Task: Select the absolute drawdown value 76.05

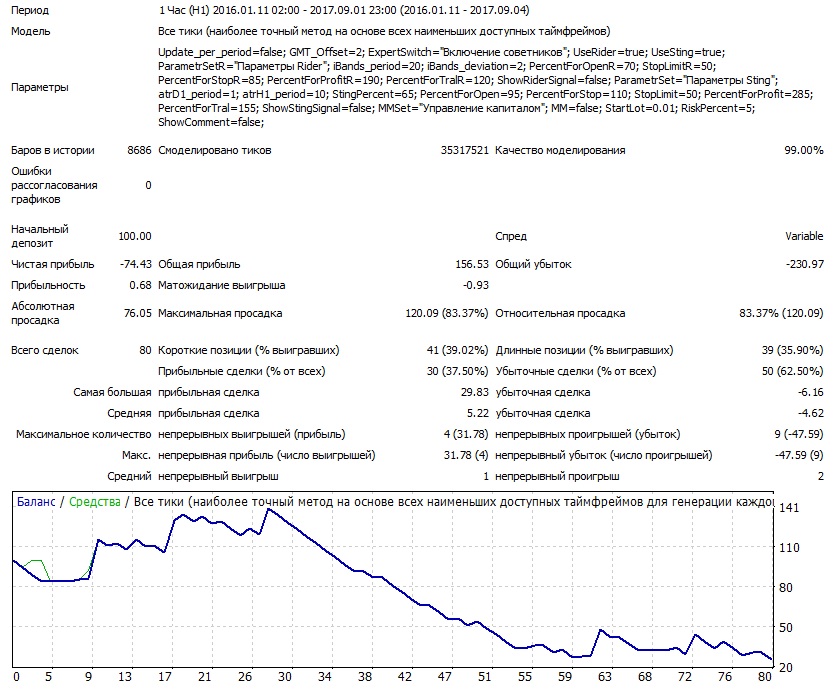Action: tap(138, 313)
